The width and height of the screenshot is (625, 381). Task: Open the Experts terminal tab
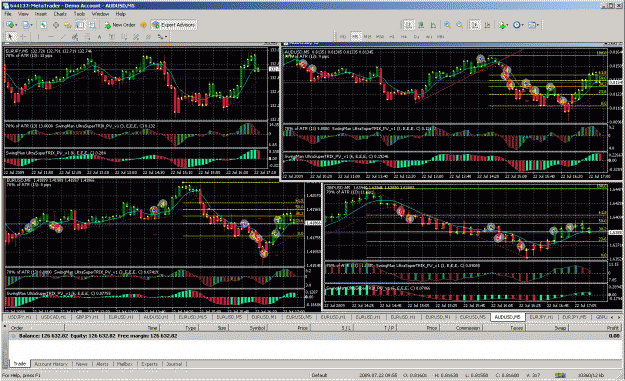pos(149,364)
